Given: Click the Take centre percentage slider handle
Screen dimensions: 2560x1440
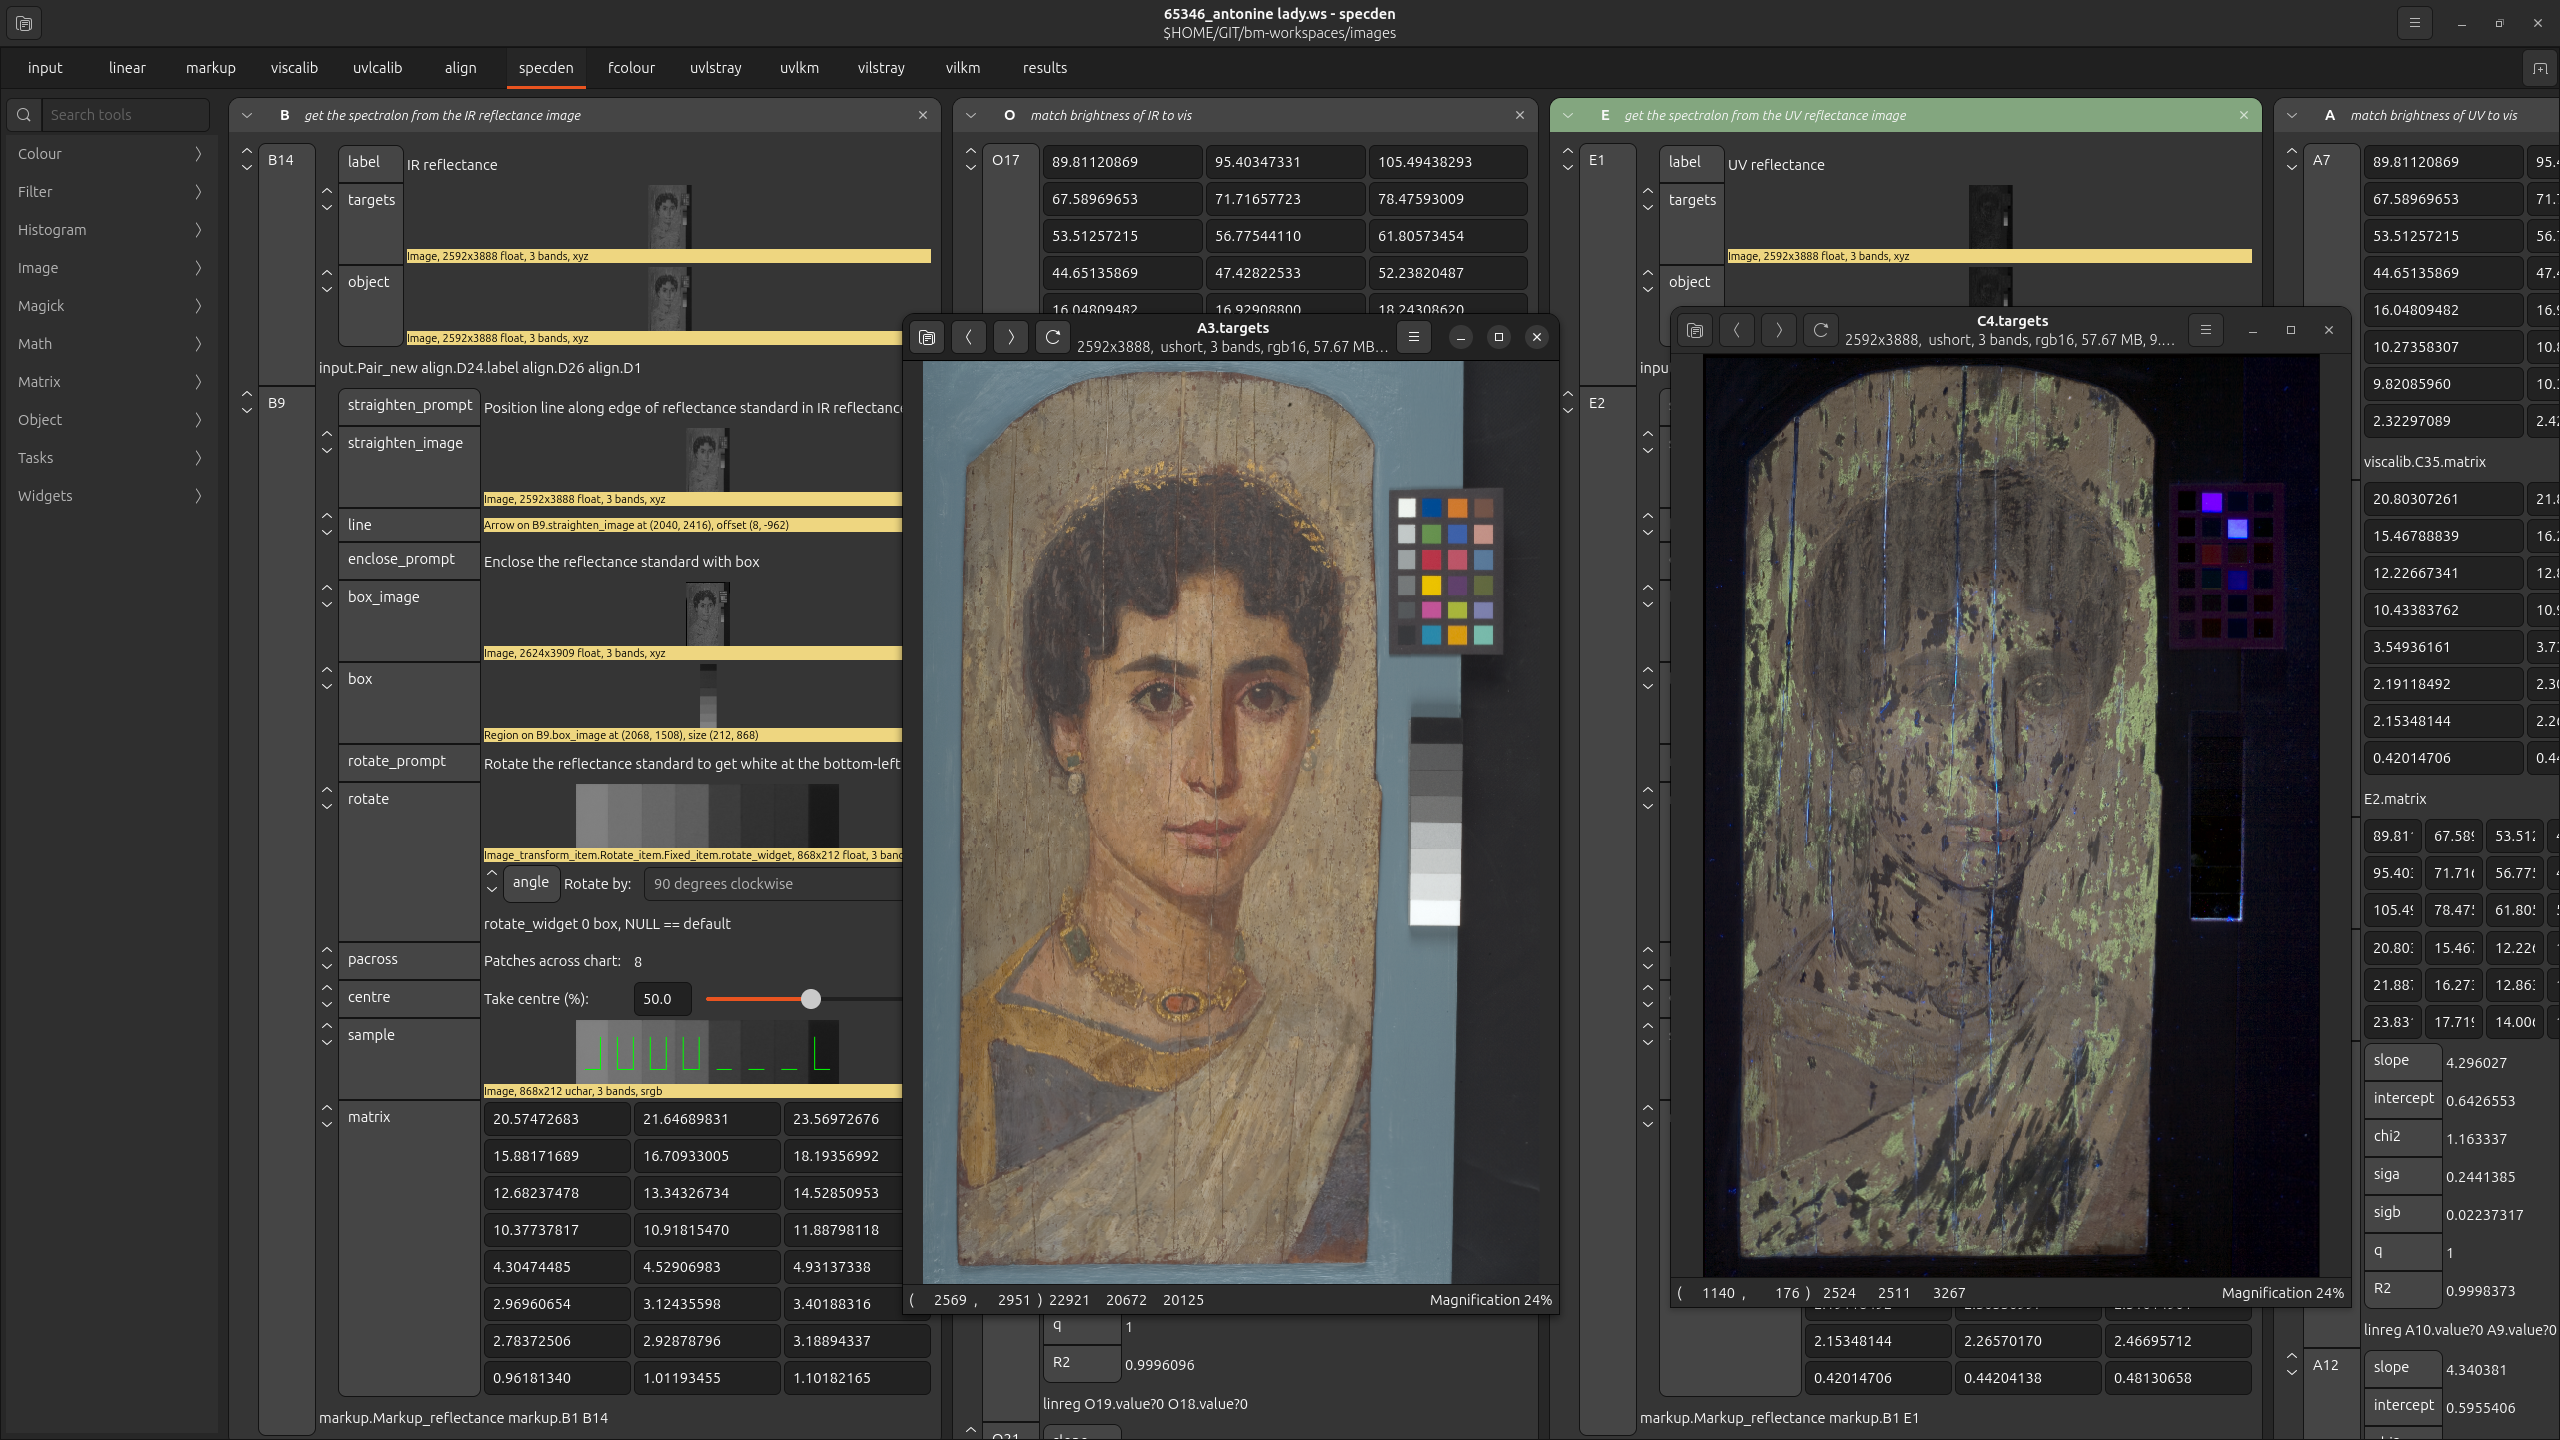Looking at the screenshot, I should [x=811, y=999].
